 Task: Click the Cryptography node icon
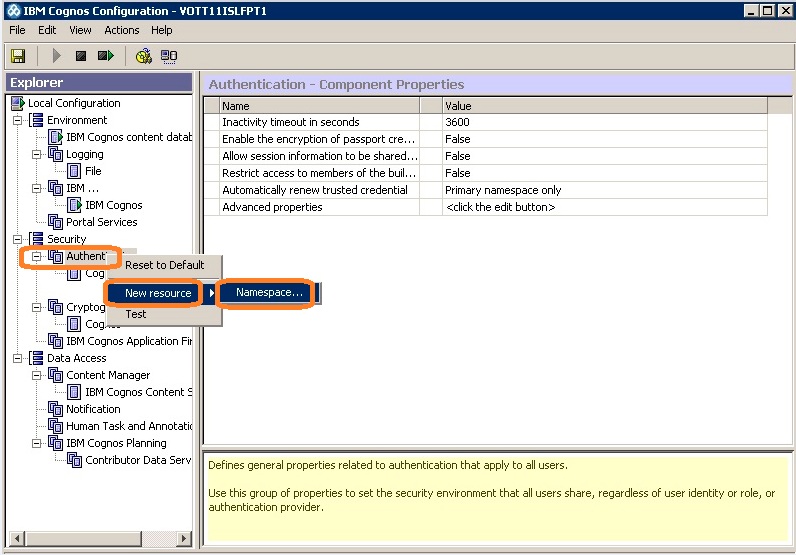[55, 307]
